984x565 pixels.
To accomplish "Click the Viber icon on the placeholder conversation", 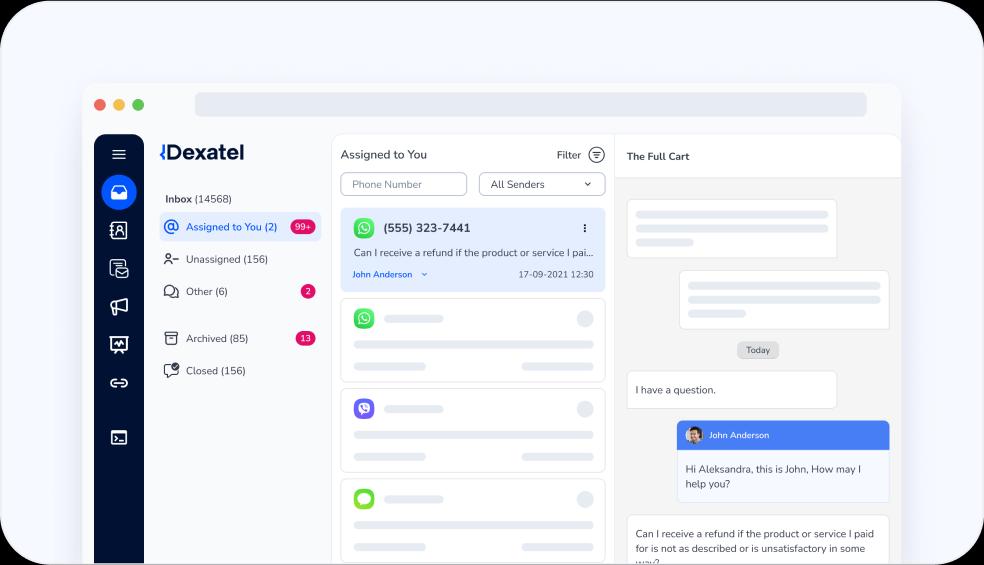I will (364, 409).
